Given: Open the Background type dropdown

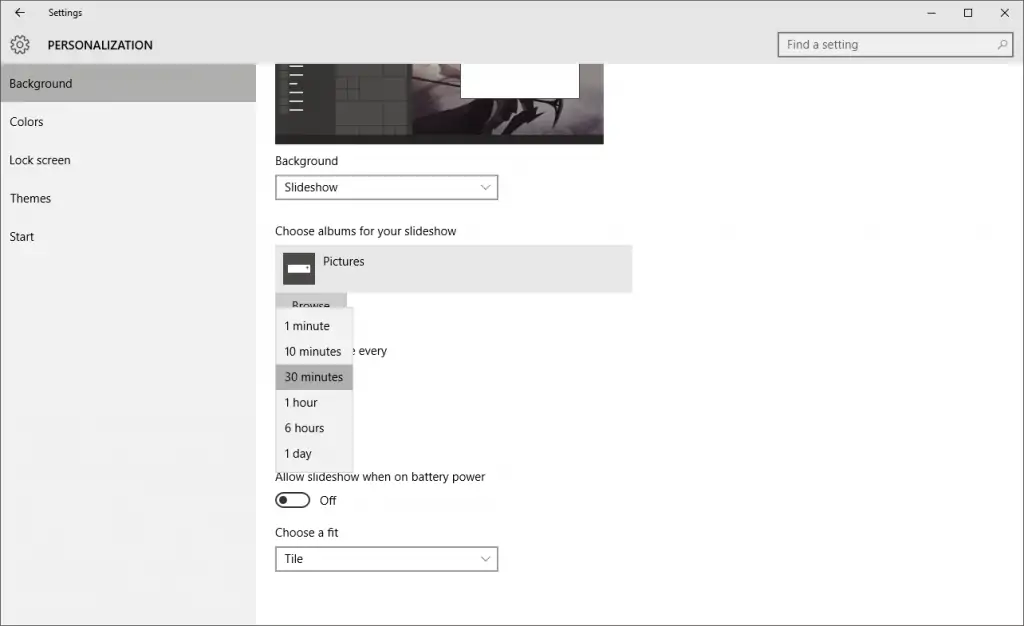Looking at the screenshot, I should pyautogui.click(x=387, y=187).
